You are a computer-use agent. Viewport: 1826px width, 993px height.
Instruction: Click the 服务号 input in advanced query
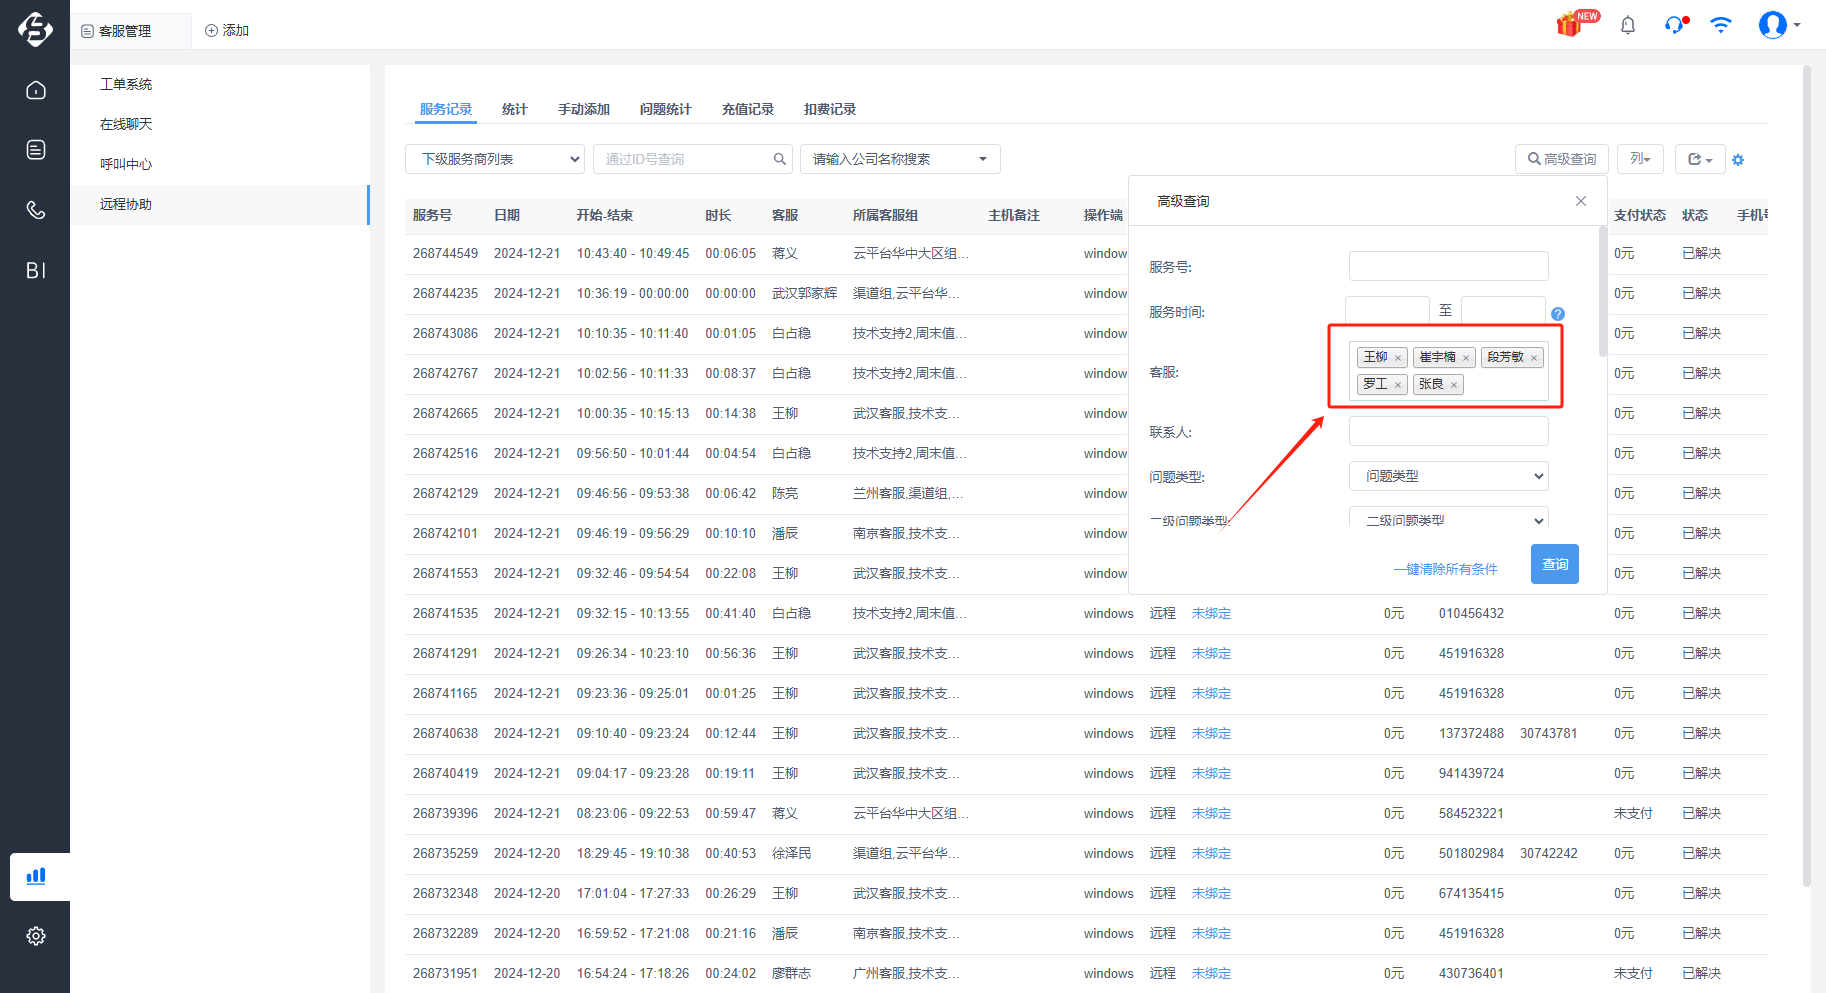1448,266
